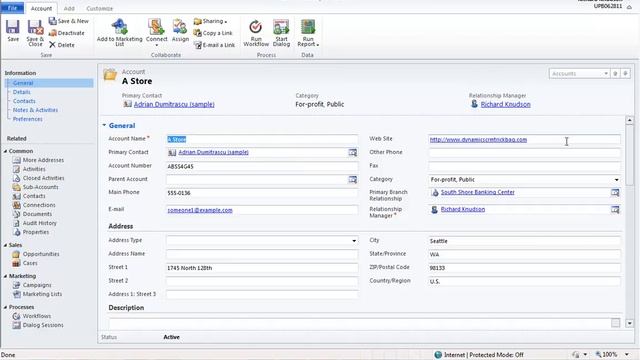Collapse the Sales group
This screenshot has width=640, height=360.
6,245
